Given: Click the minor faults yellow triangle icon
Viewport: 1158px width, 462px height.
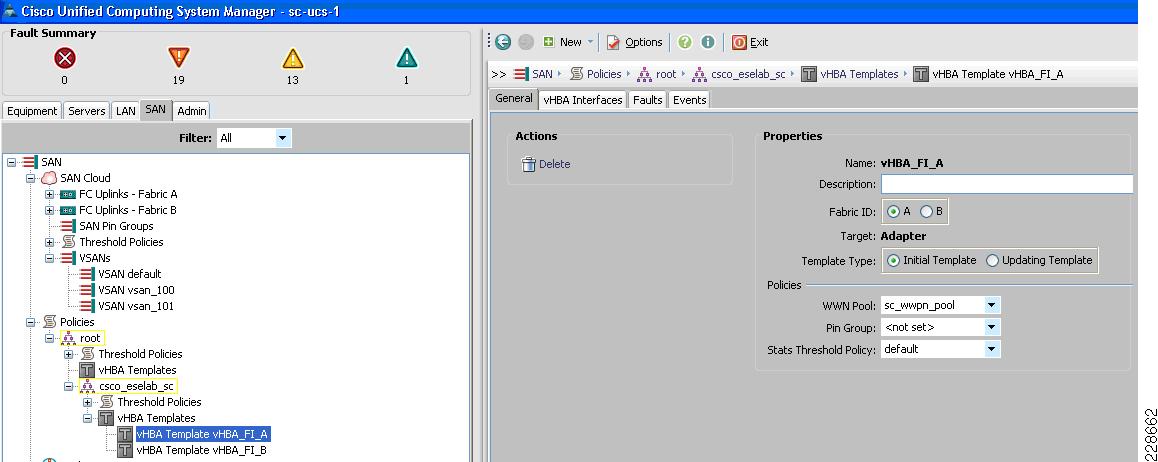Looking at the screenshot, I should pos(292,58).
